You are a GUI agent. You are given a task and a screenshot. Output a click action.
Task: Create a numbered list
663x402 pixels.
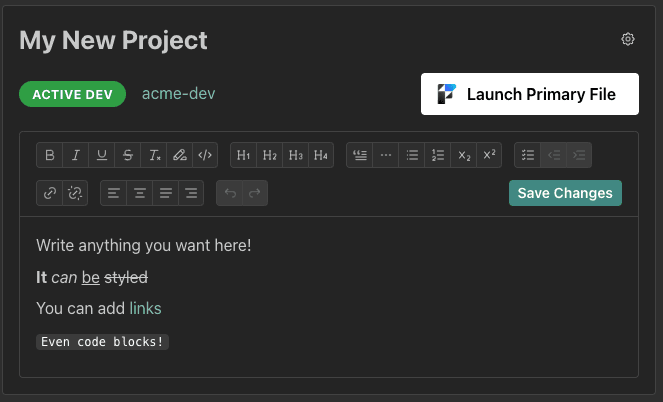pos(438,155)
